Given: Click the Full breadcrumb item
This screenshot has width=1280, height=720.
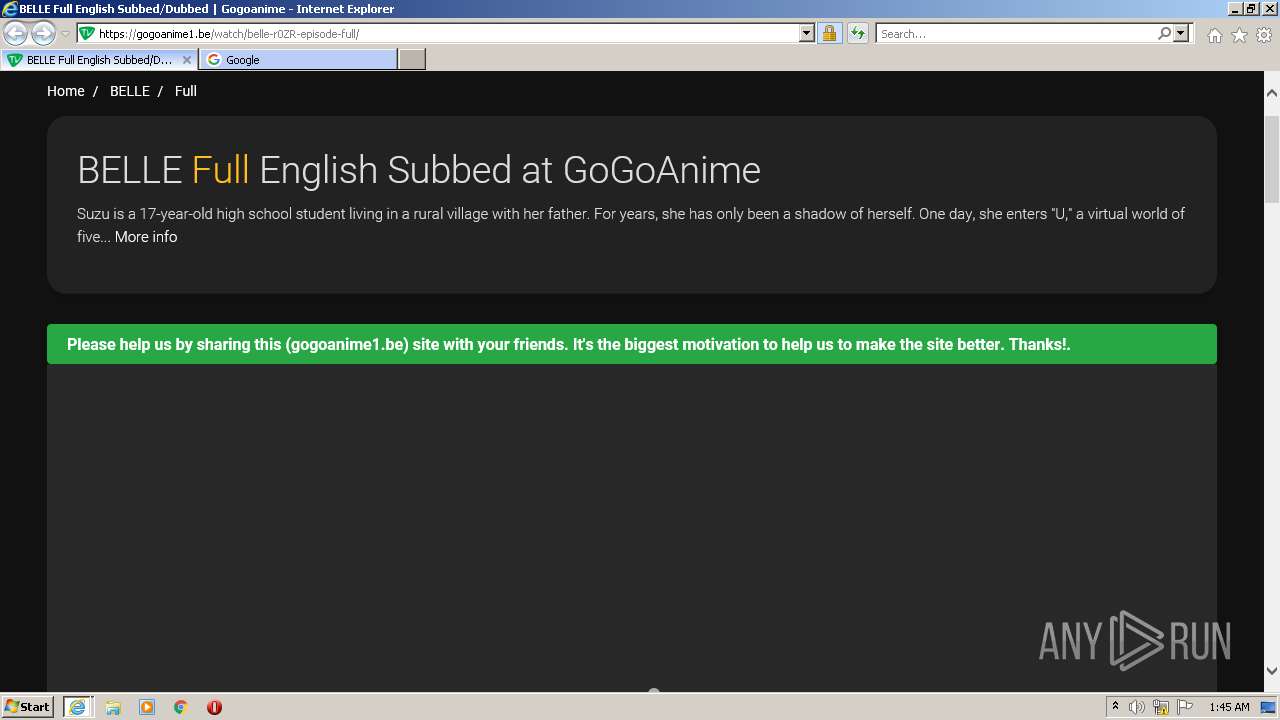Looking at the screenshot, I should click(186, 91).
